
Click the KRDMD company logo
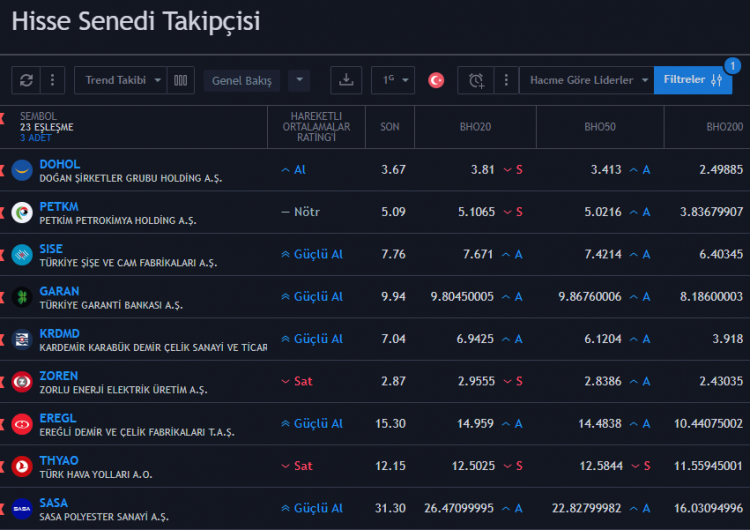pos(22,340)
